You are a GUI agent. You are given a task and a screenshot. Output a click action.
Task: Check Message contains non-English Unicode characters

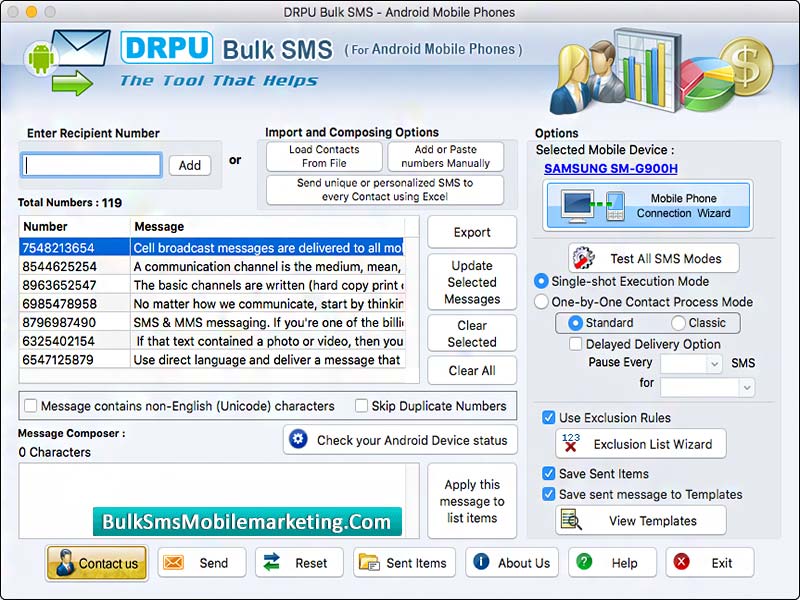[x=31, y=406]
